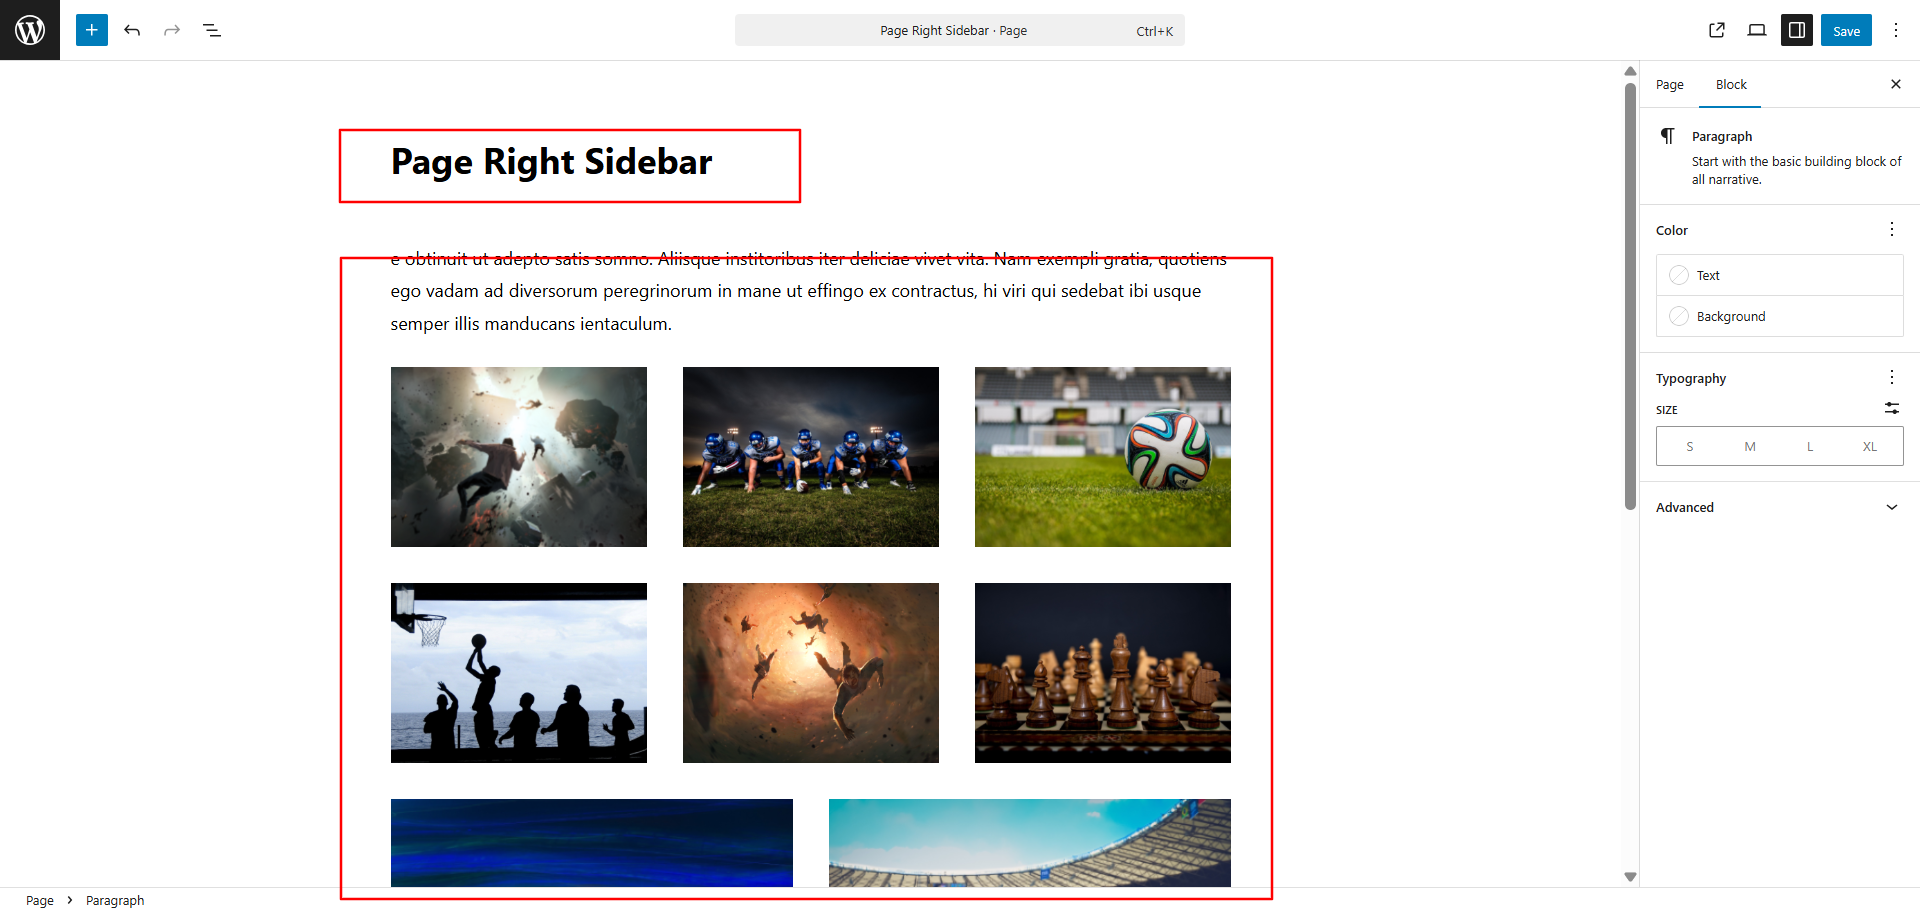
Task: Switch to the Page tab
Action: tap(1669, 85)
